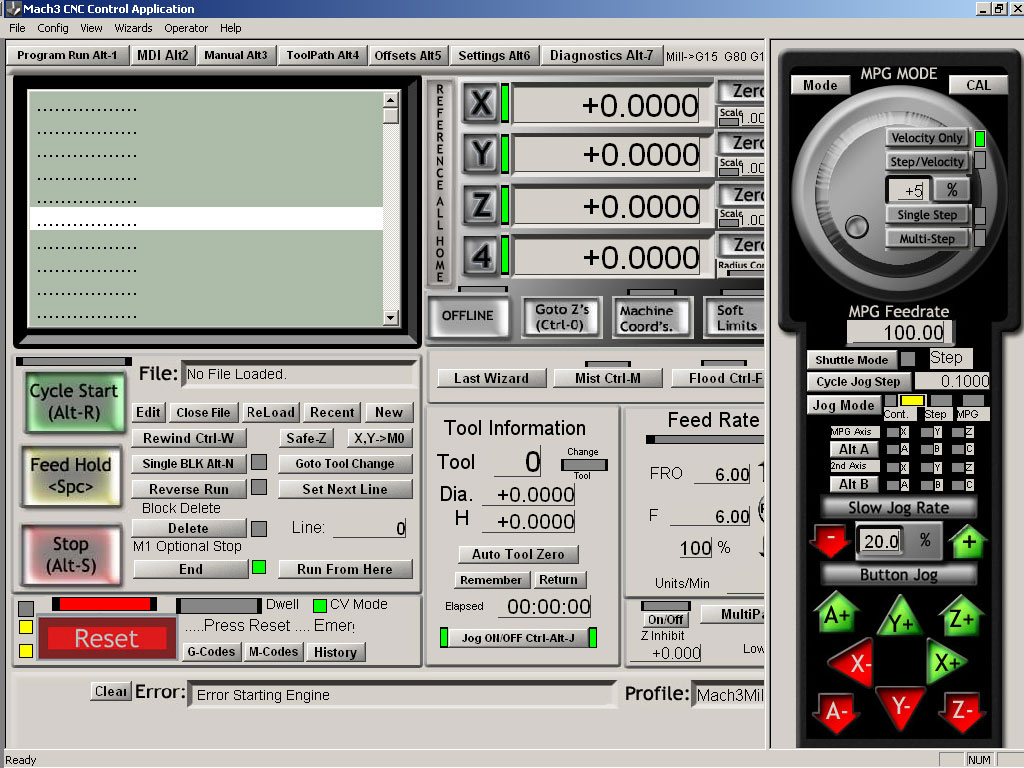Jog with the green A+ arrow

pos(836,613)
